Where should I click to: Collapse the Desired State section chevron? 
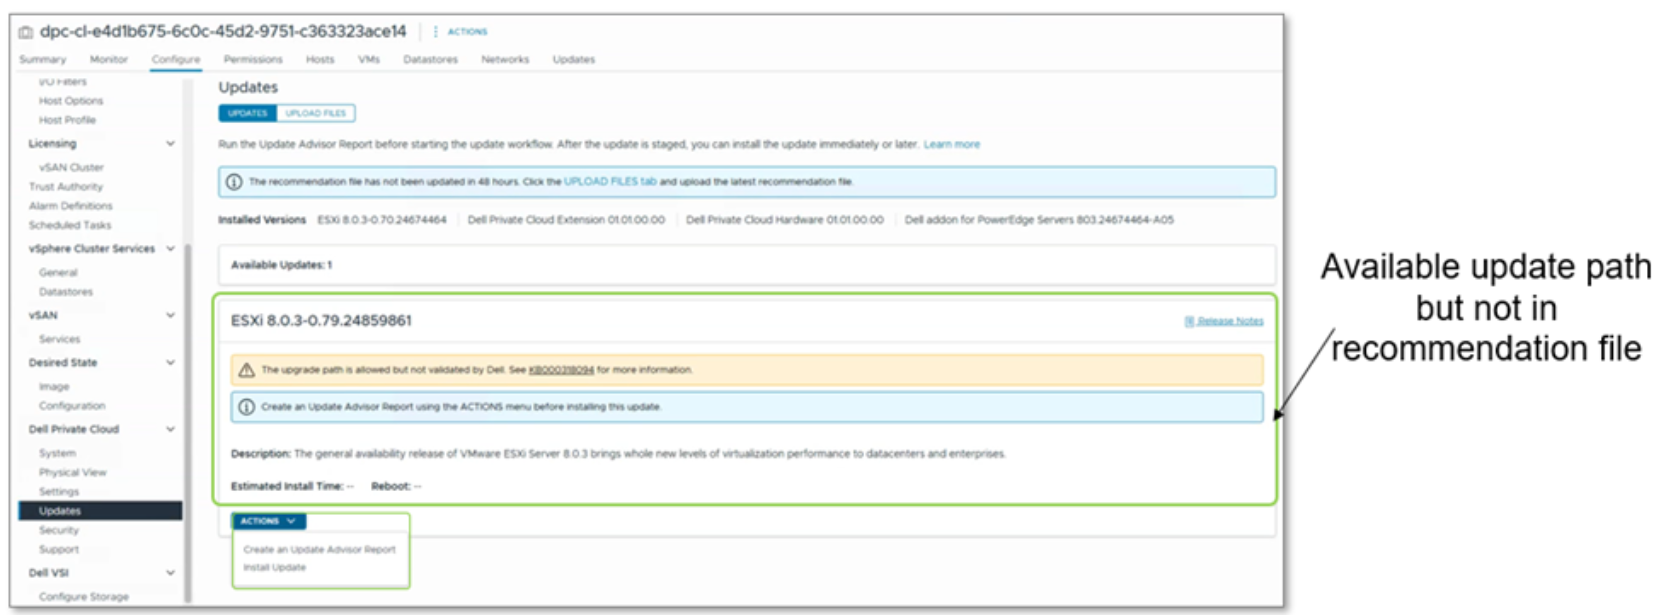tap(170, 363)
